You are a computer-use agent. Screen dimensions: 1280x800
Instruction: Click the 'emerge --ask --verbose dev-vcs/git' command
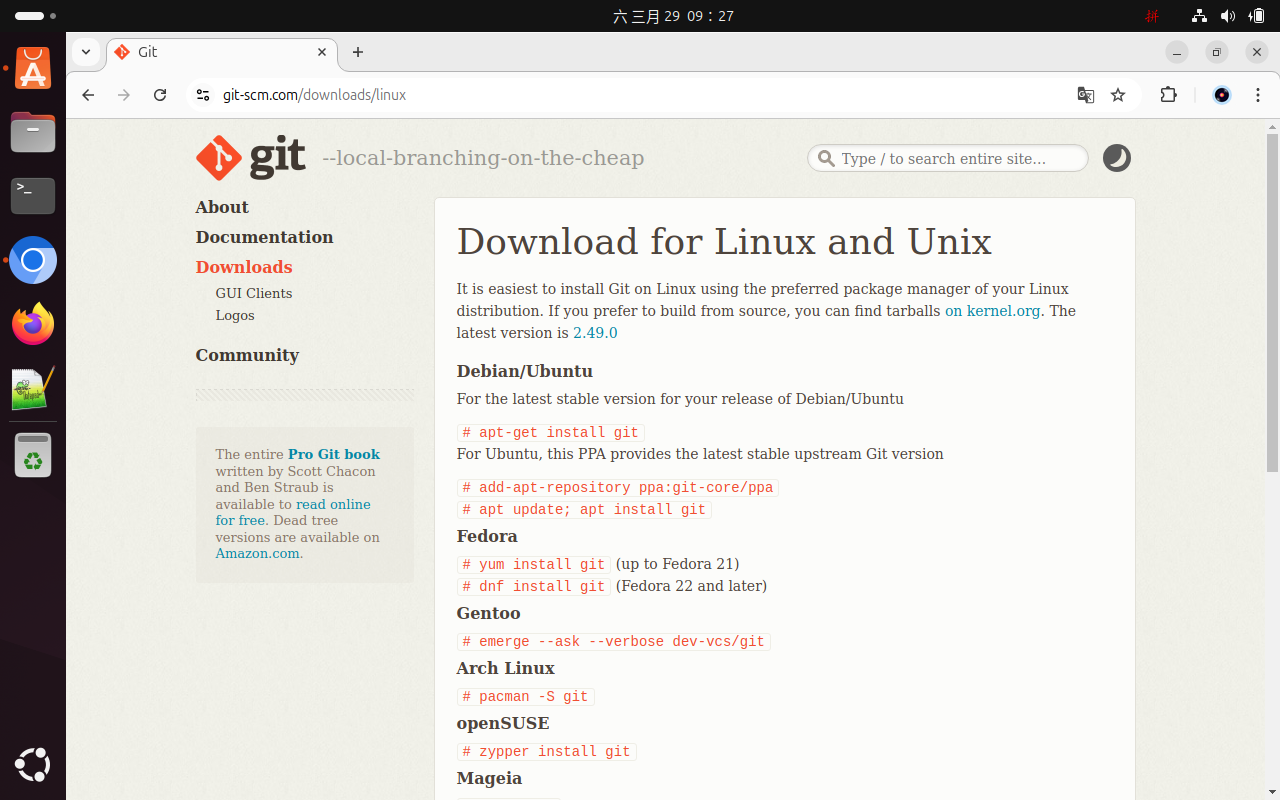tap(614, 641)
